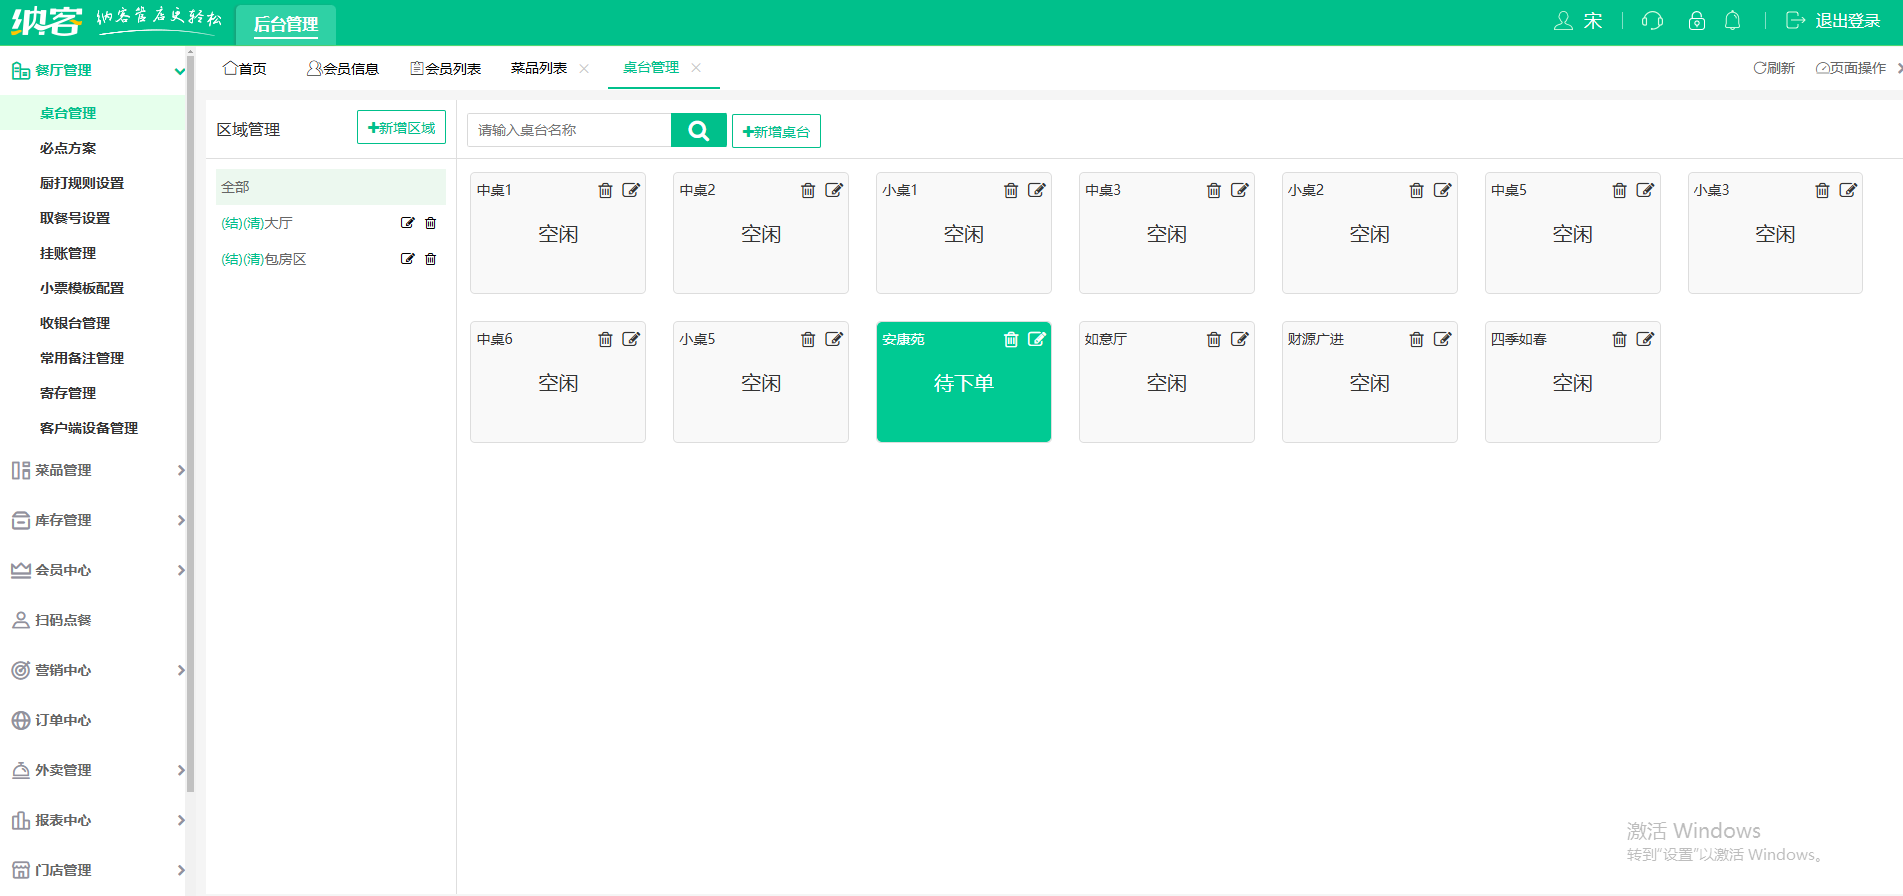Edit table 小桌1 via pencil icon
This screenshot has height=896, width=1903.
(x=1037, y=190)
